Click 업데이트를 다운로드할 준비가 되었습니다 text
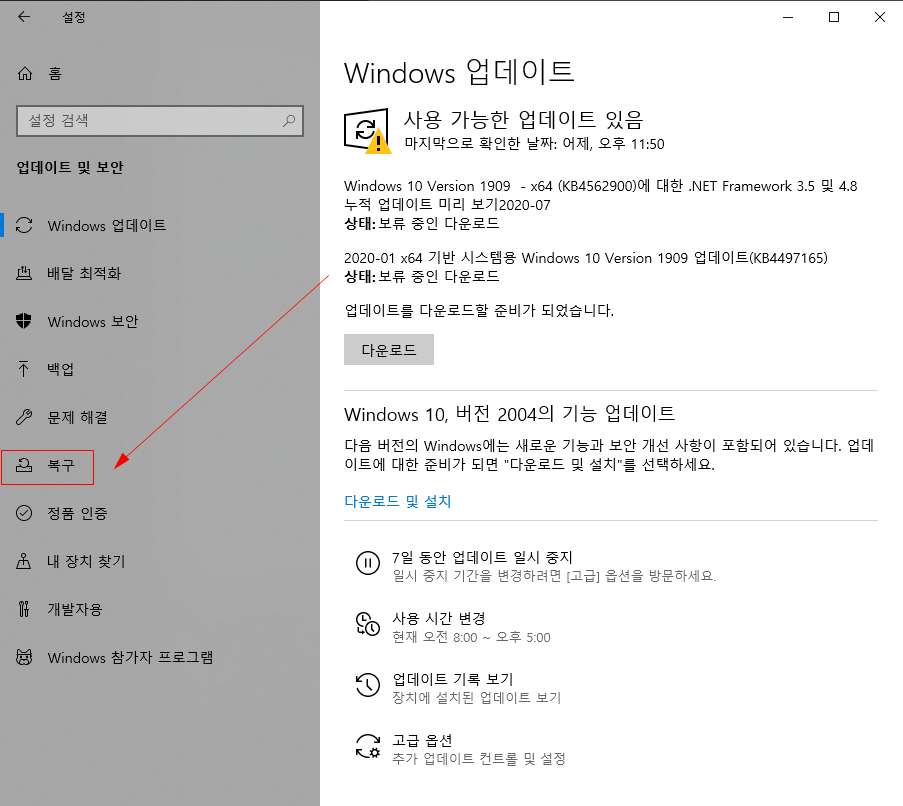Screen dimensions: 903x806 pyautogui.click(x=479, y=310)
